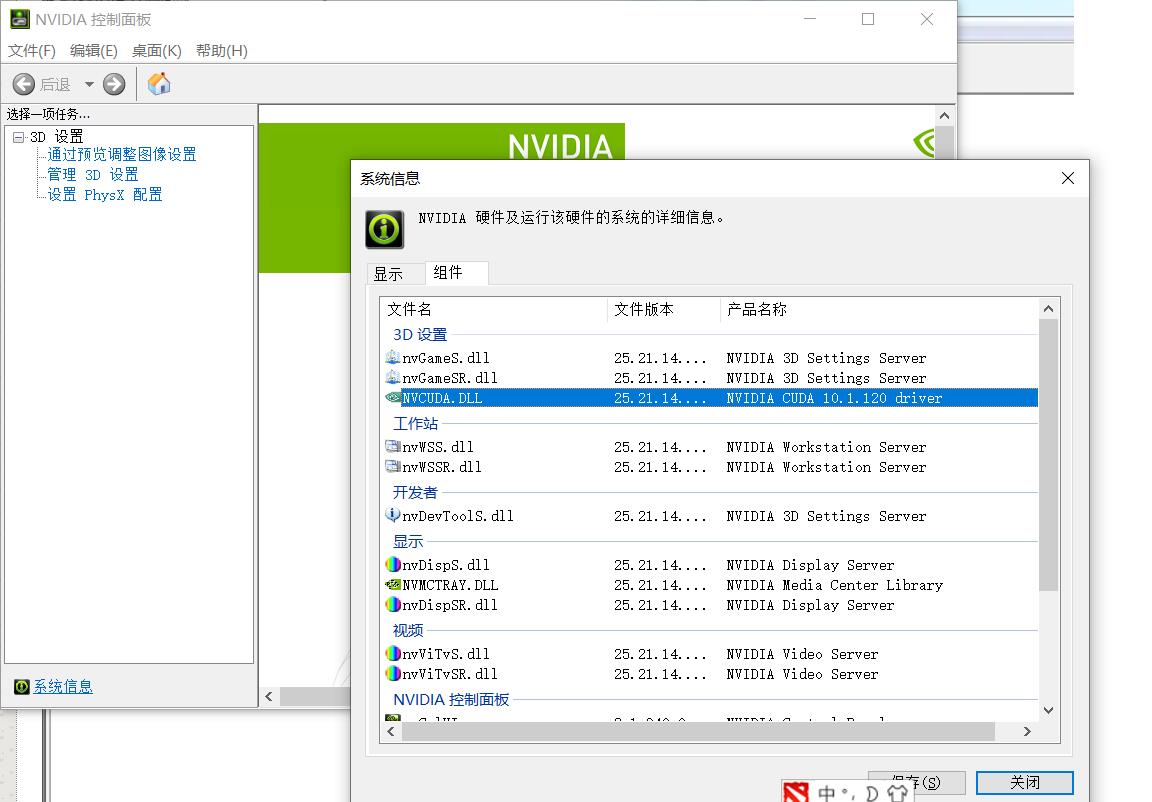Open the Home icon in toolbar

pyautogui.click(x=159, y=84)
